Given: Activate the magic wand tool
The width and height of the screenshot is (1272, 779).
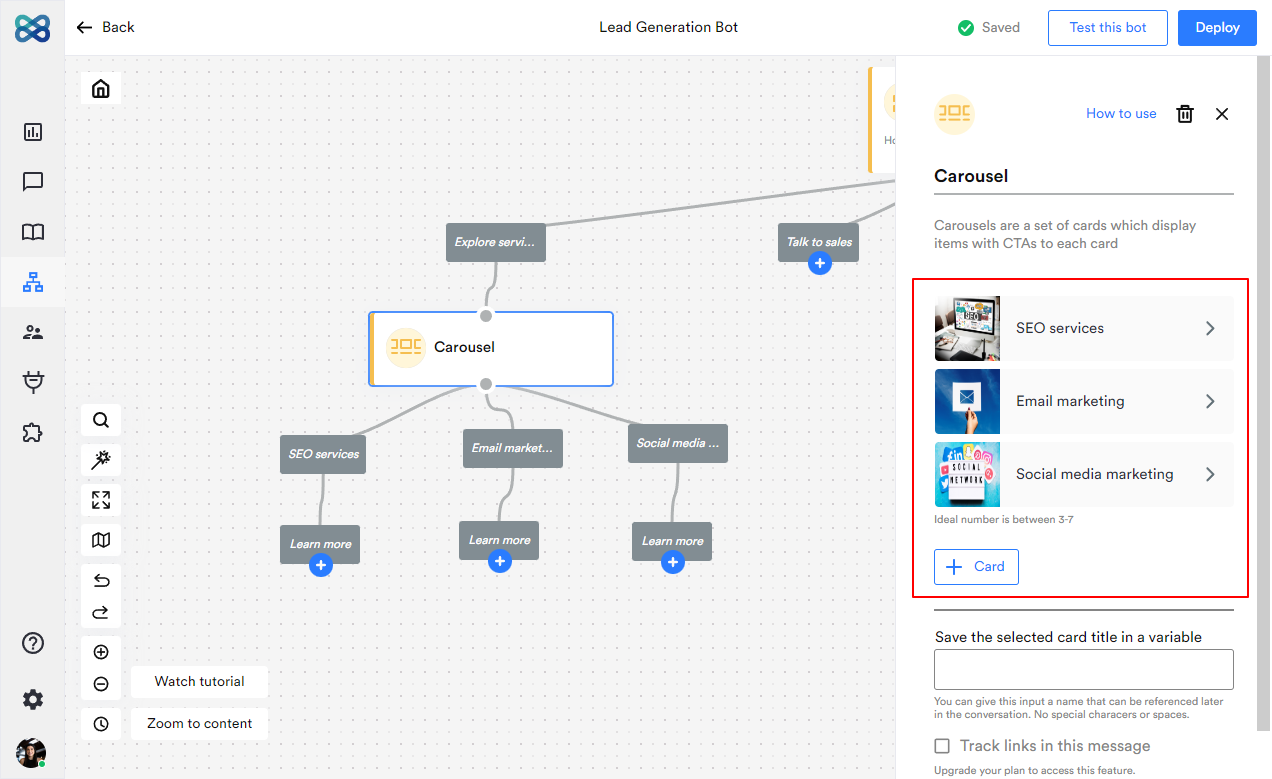Looking at the screenshot, I should [100, 460].
